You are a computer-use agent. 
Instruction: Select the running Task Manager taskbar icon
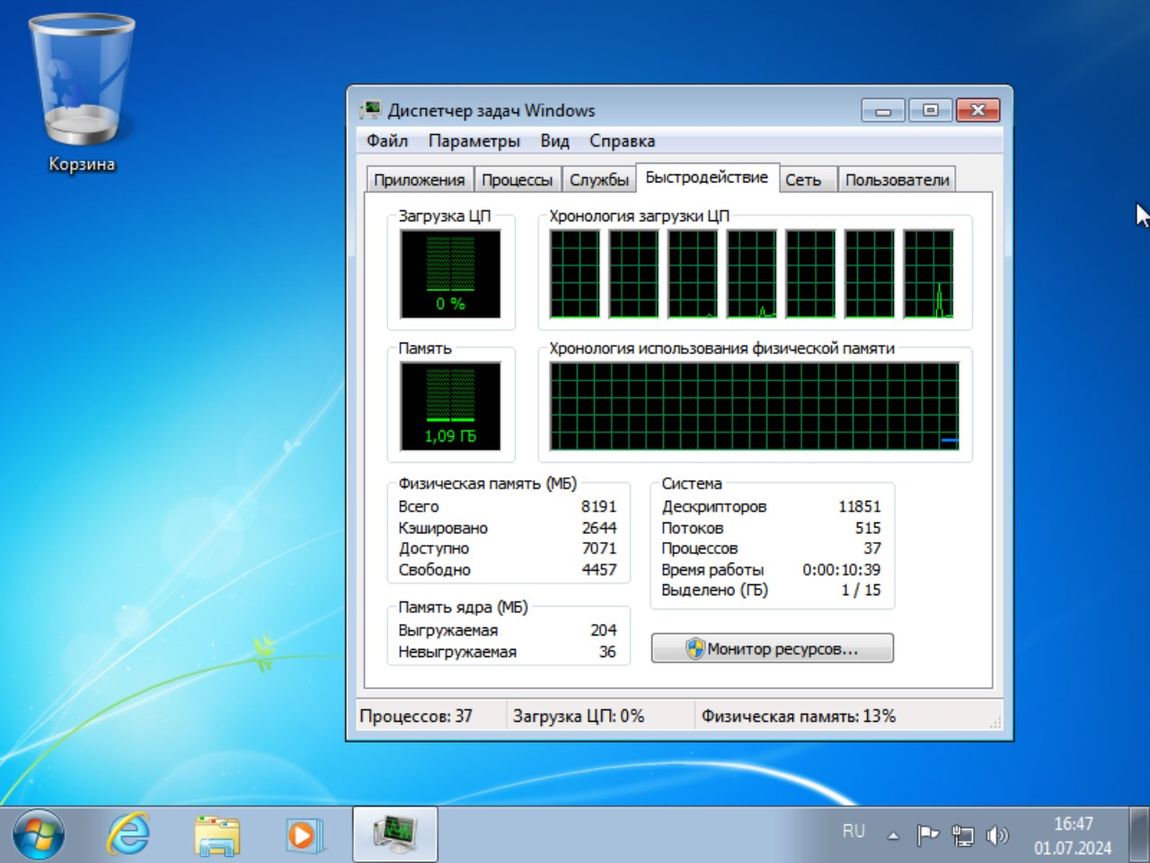[x=394, y=831]
